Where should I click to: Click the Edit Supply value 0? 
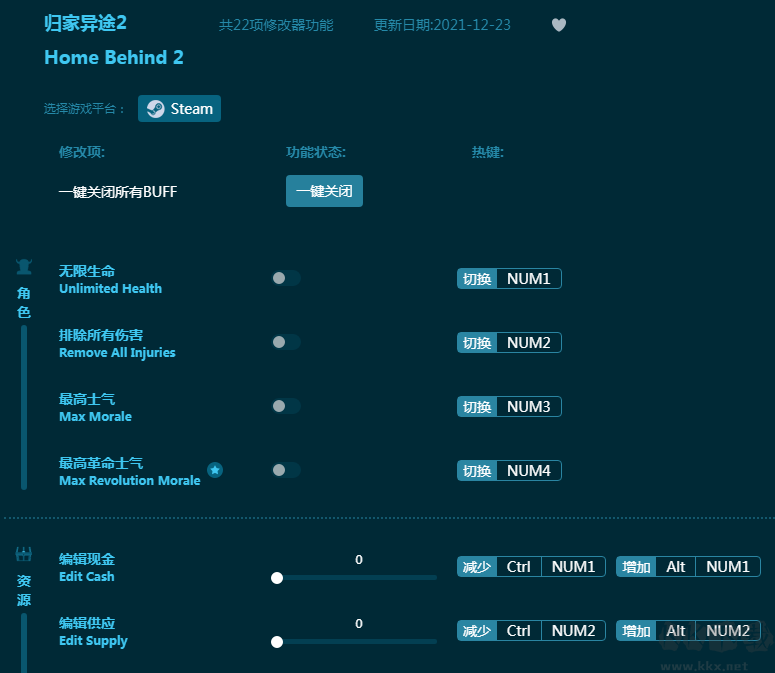click(359, 624)
